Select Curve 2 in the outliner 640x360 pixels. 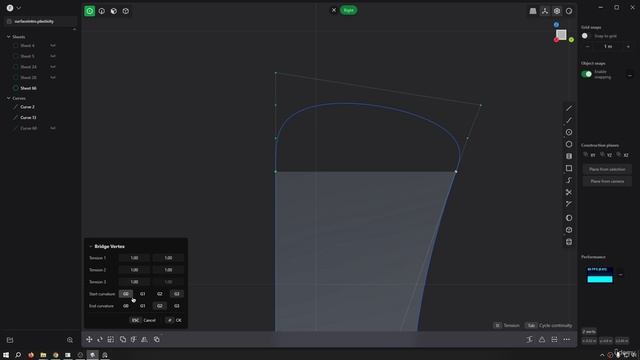click(x=27, y=107)
